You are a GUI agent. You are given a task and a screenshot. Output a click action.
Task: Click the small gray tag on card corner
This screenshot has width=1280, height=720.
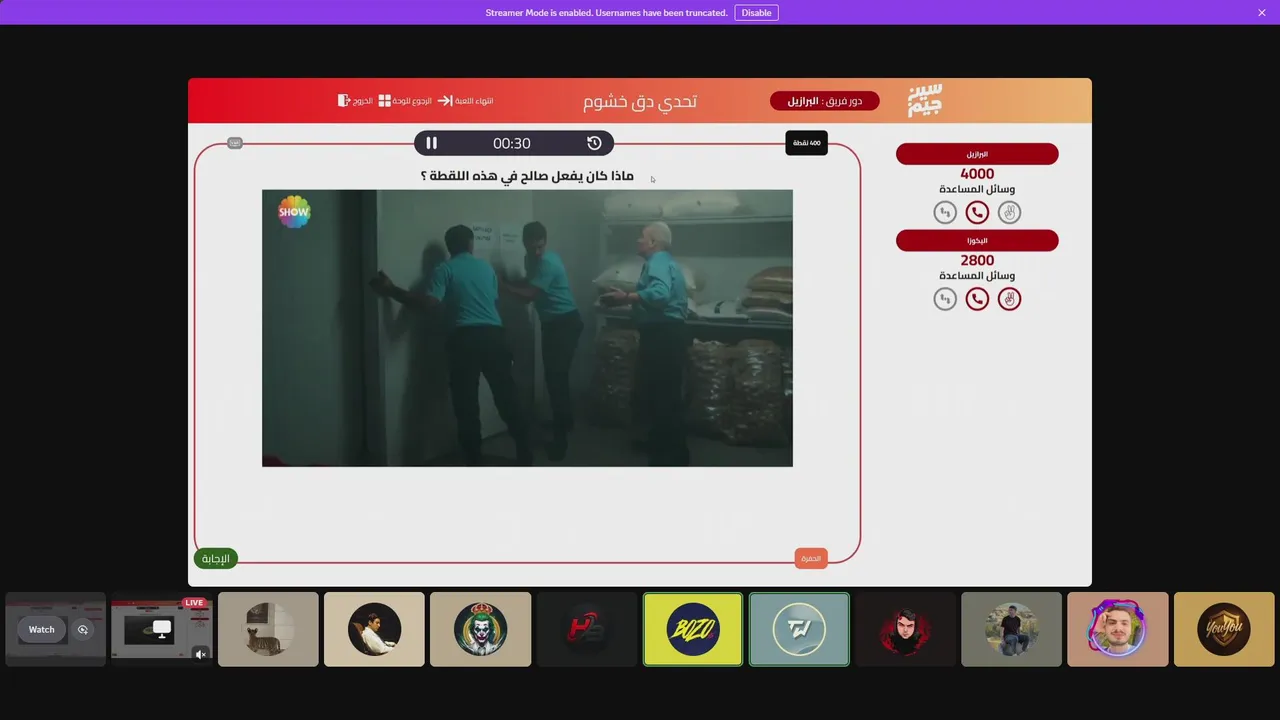[x=235, y=143]
